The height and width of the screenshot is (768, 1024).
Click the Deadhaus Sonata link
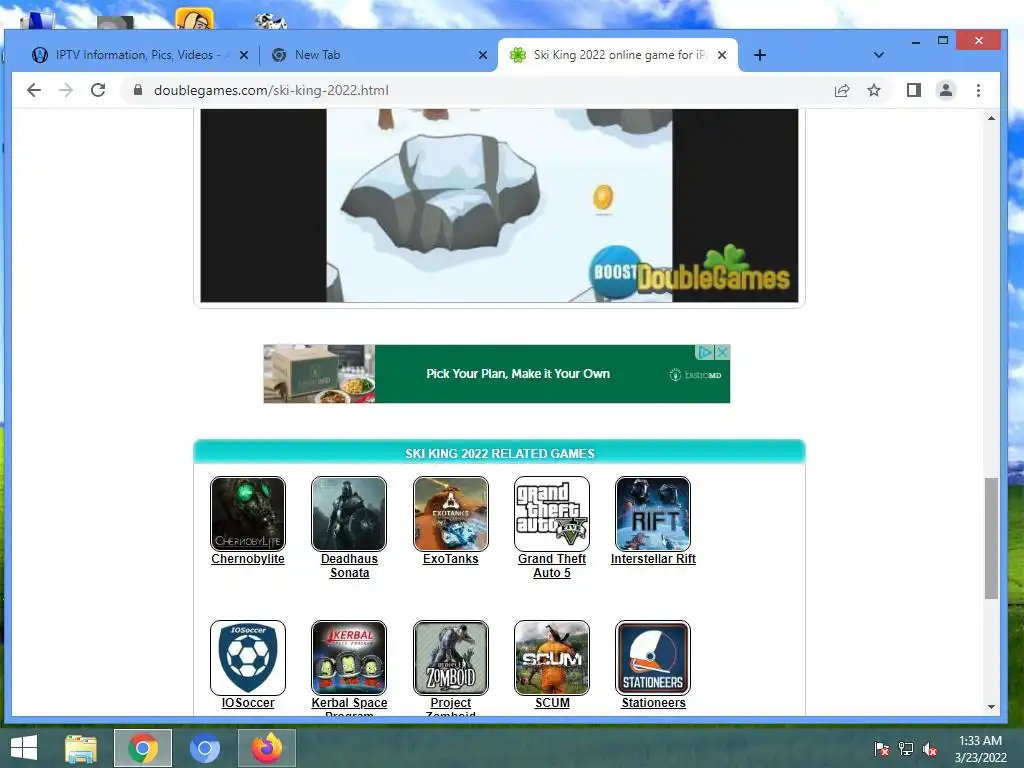pyautogui.click(x=349, y=566)
